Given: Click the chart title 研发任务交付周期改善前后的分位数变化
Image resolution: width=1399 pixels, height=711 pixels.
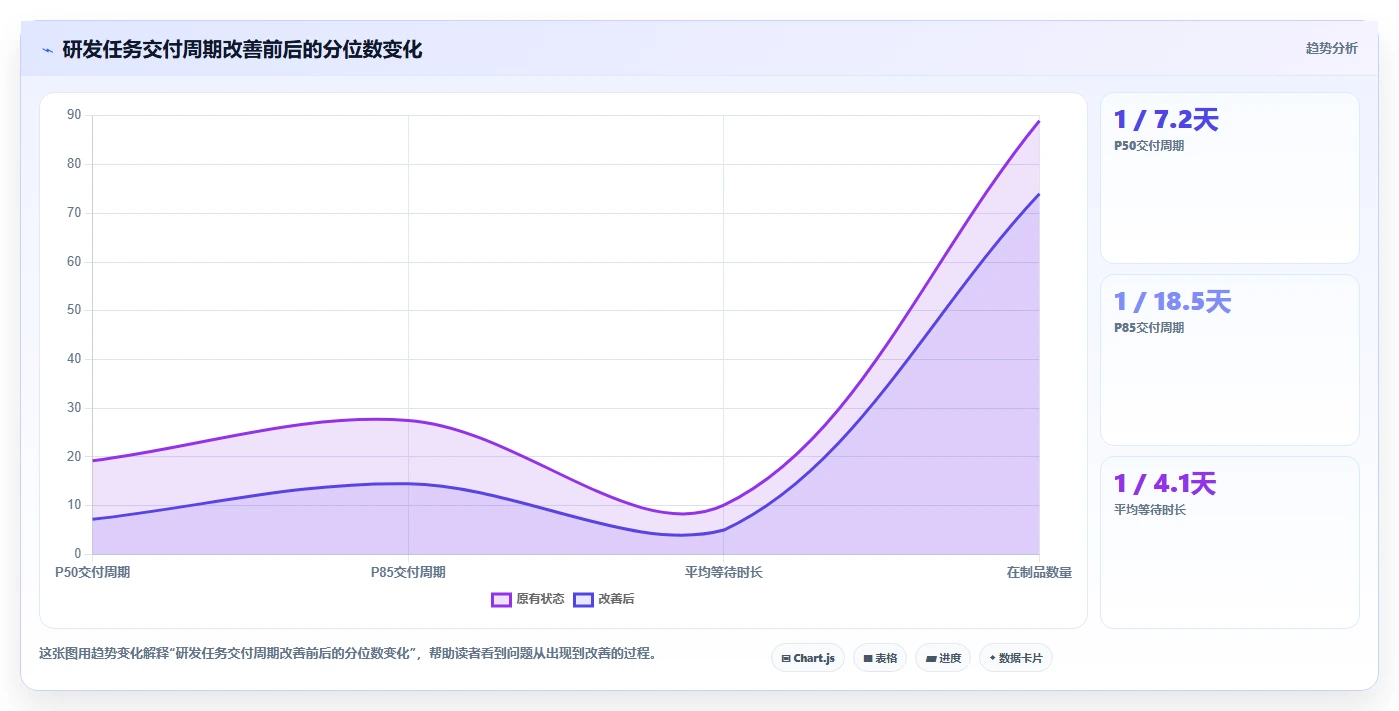Looking at the screenshot, I should [242, 49].
